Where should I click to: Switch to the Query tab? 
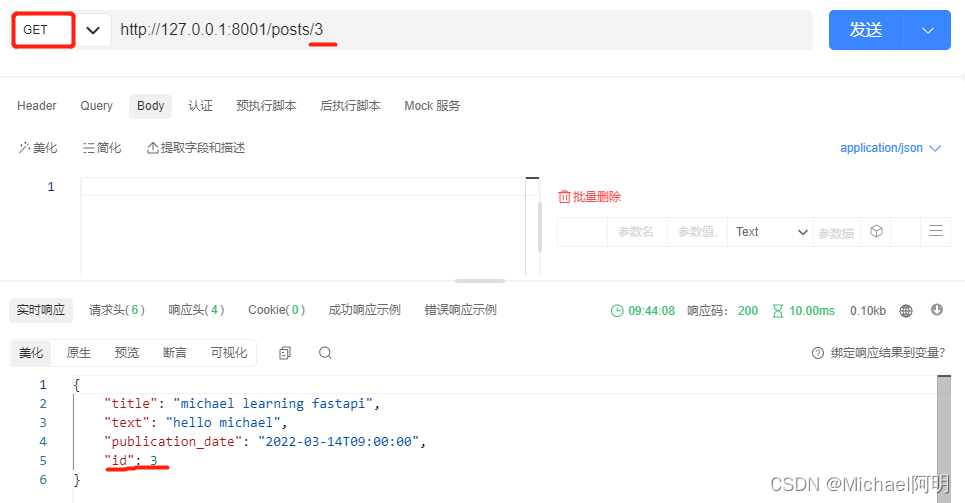coord(97,106)
